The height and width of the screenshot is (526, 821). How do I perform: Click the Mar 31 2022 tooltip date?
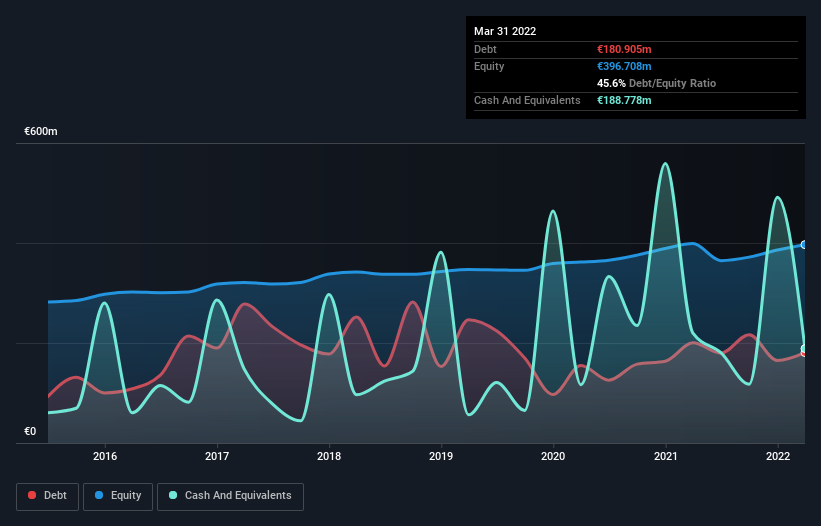coord(505,31)
